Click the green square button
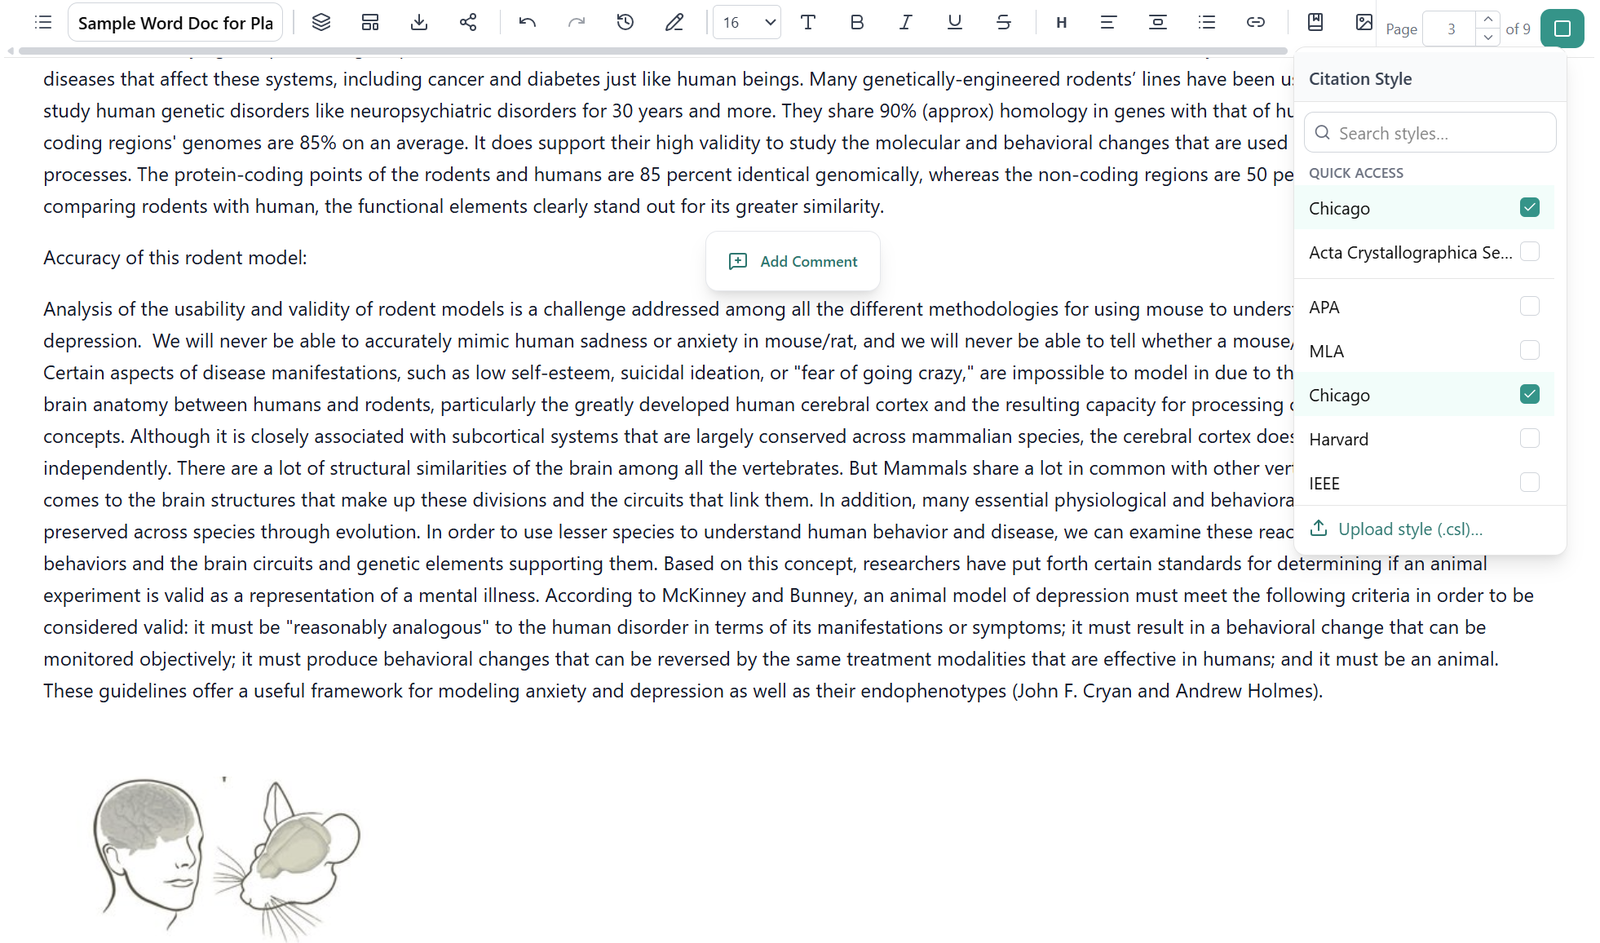This screenshot has width=1600, height=943. (1562, 28)
